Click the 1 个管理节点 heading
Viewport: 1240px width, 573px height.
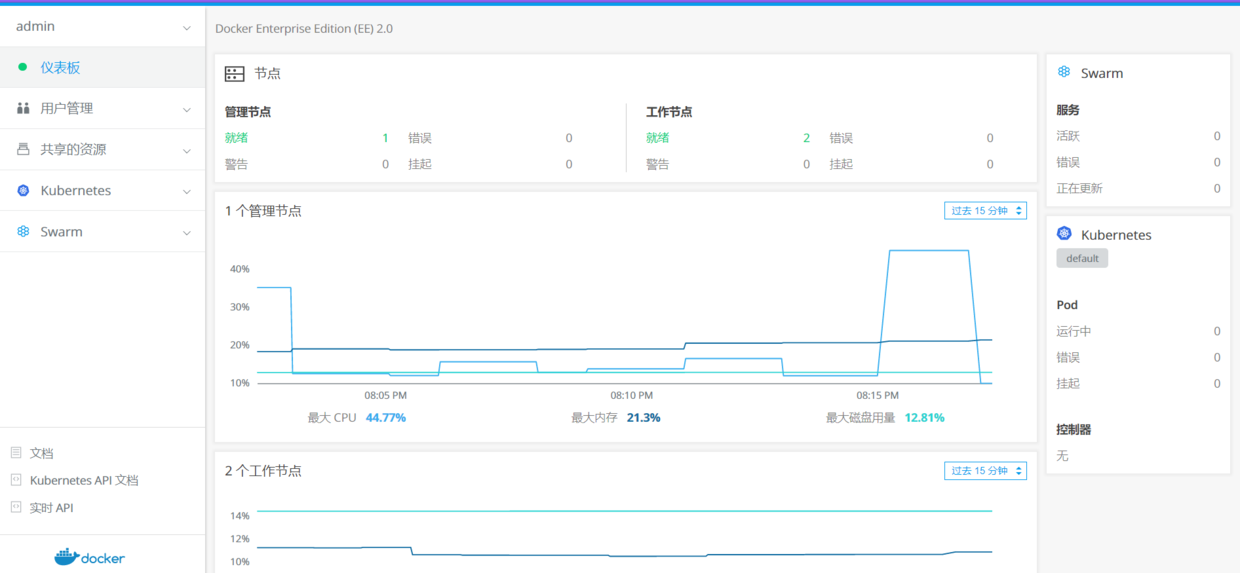coord(263,211)
